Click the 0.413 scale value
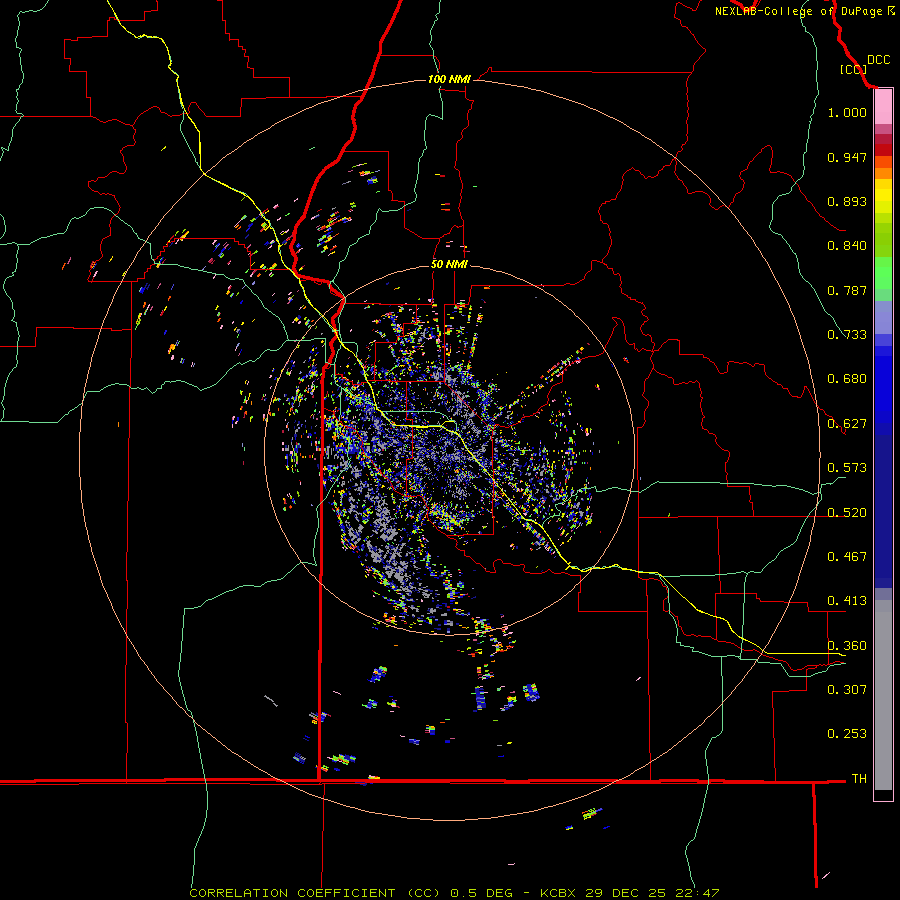This screenshot has height=900, width=900. (x=847, y=601)
